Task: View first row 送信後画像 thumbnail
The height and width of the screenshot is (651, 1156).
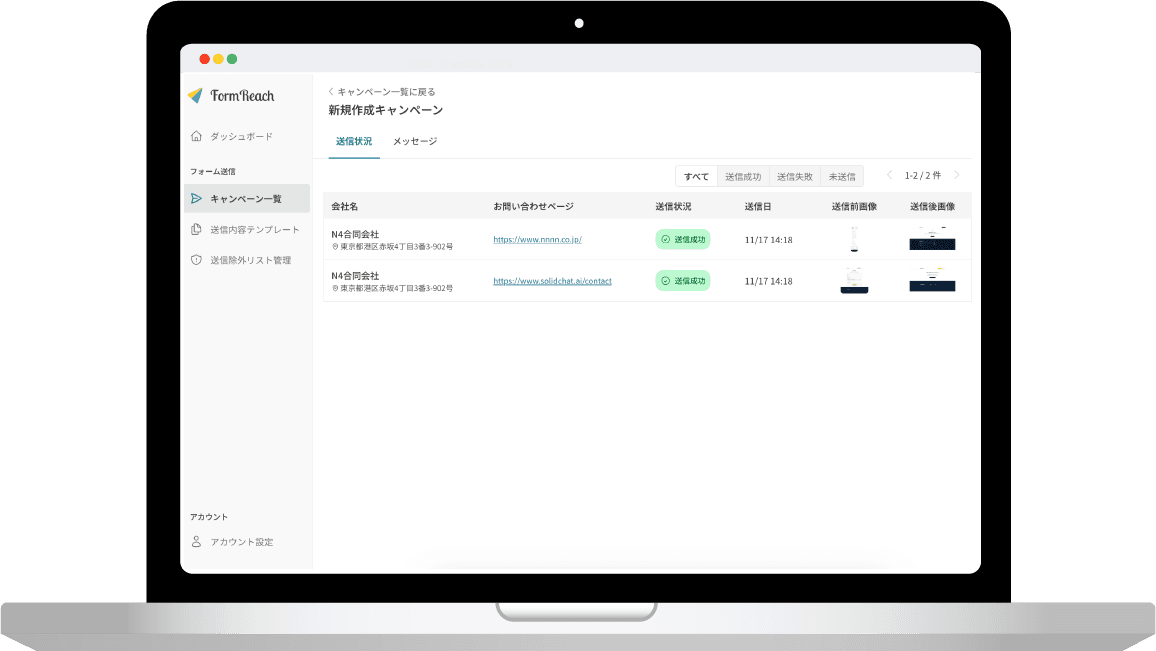Action: tap(932, 239)
